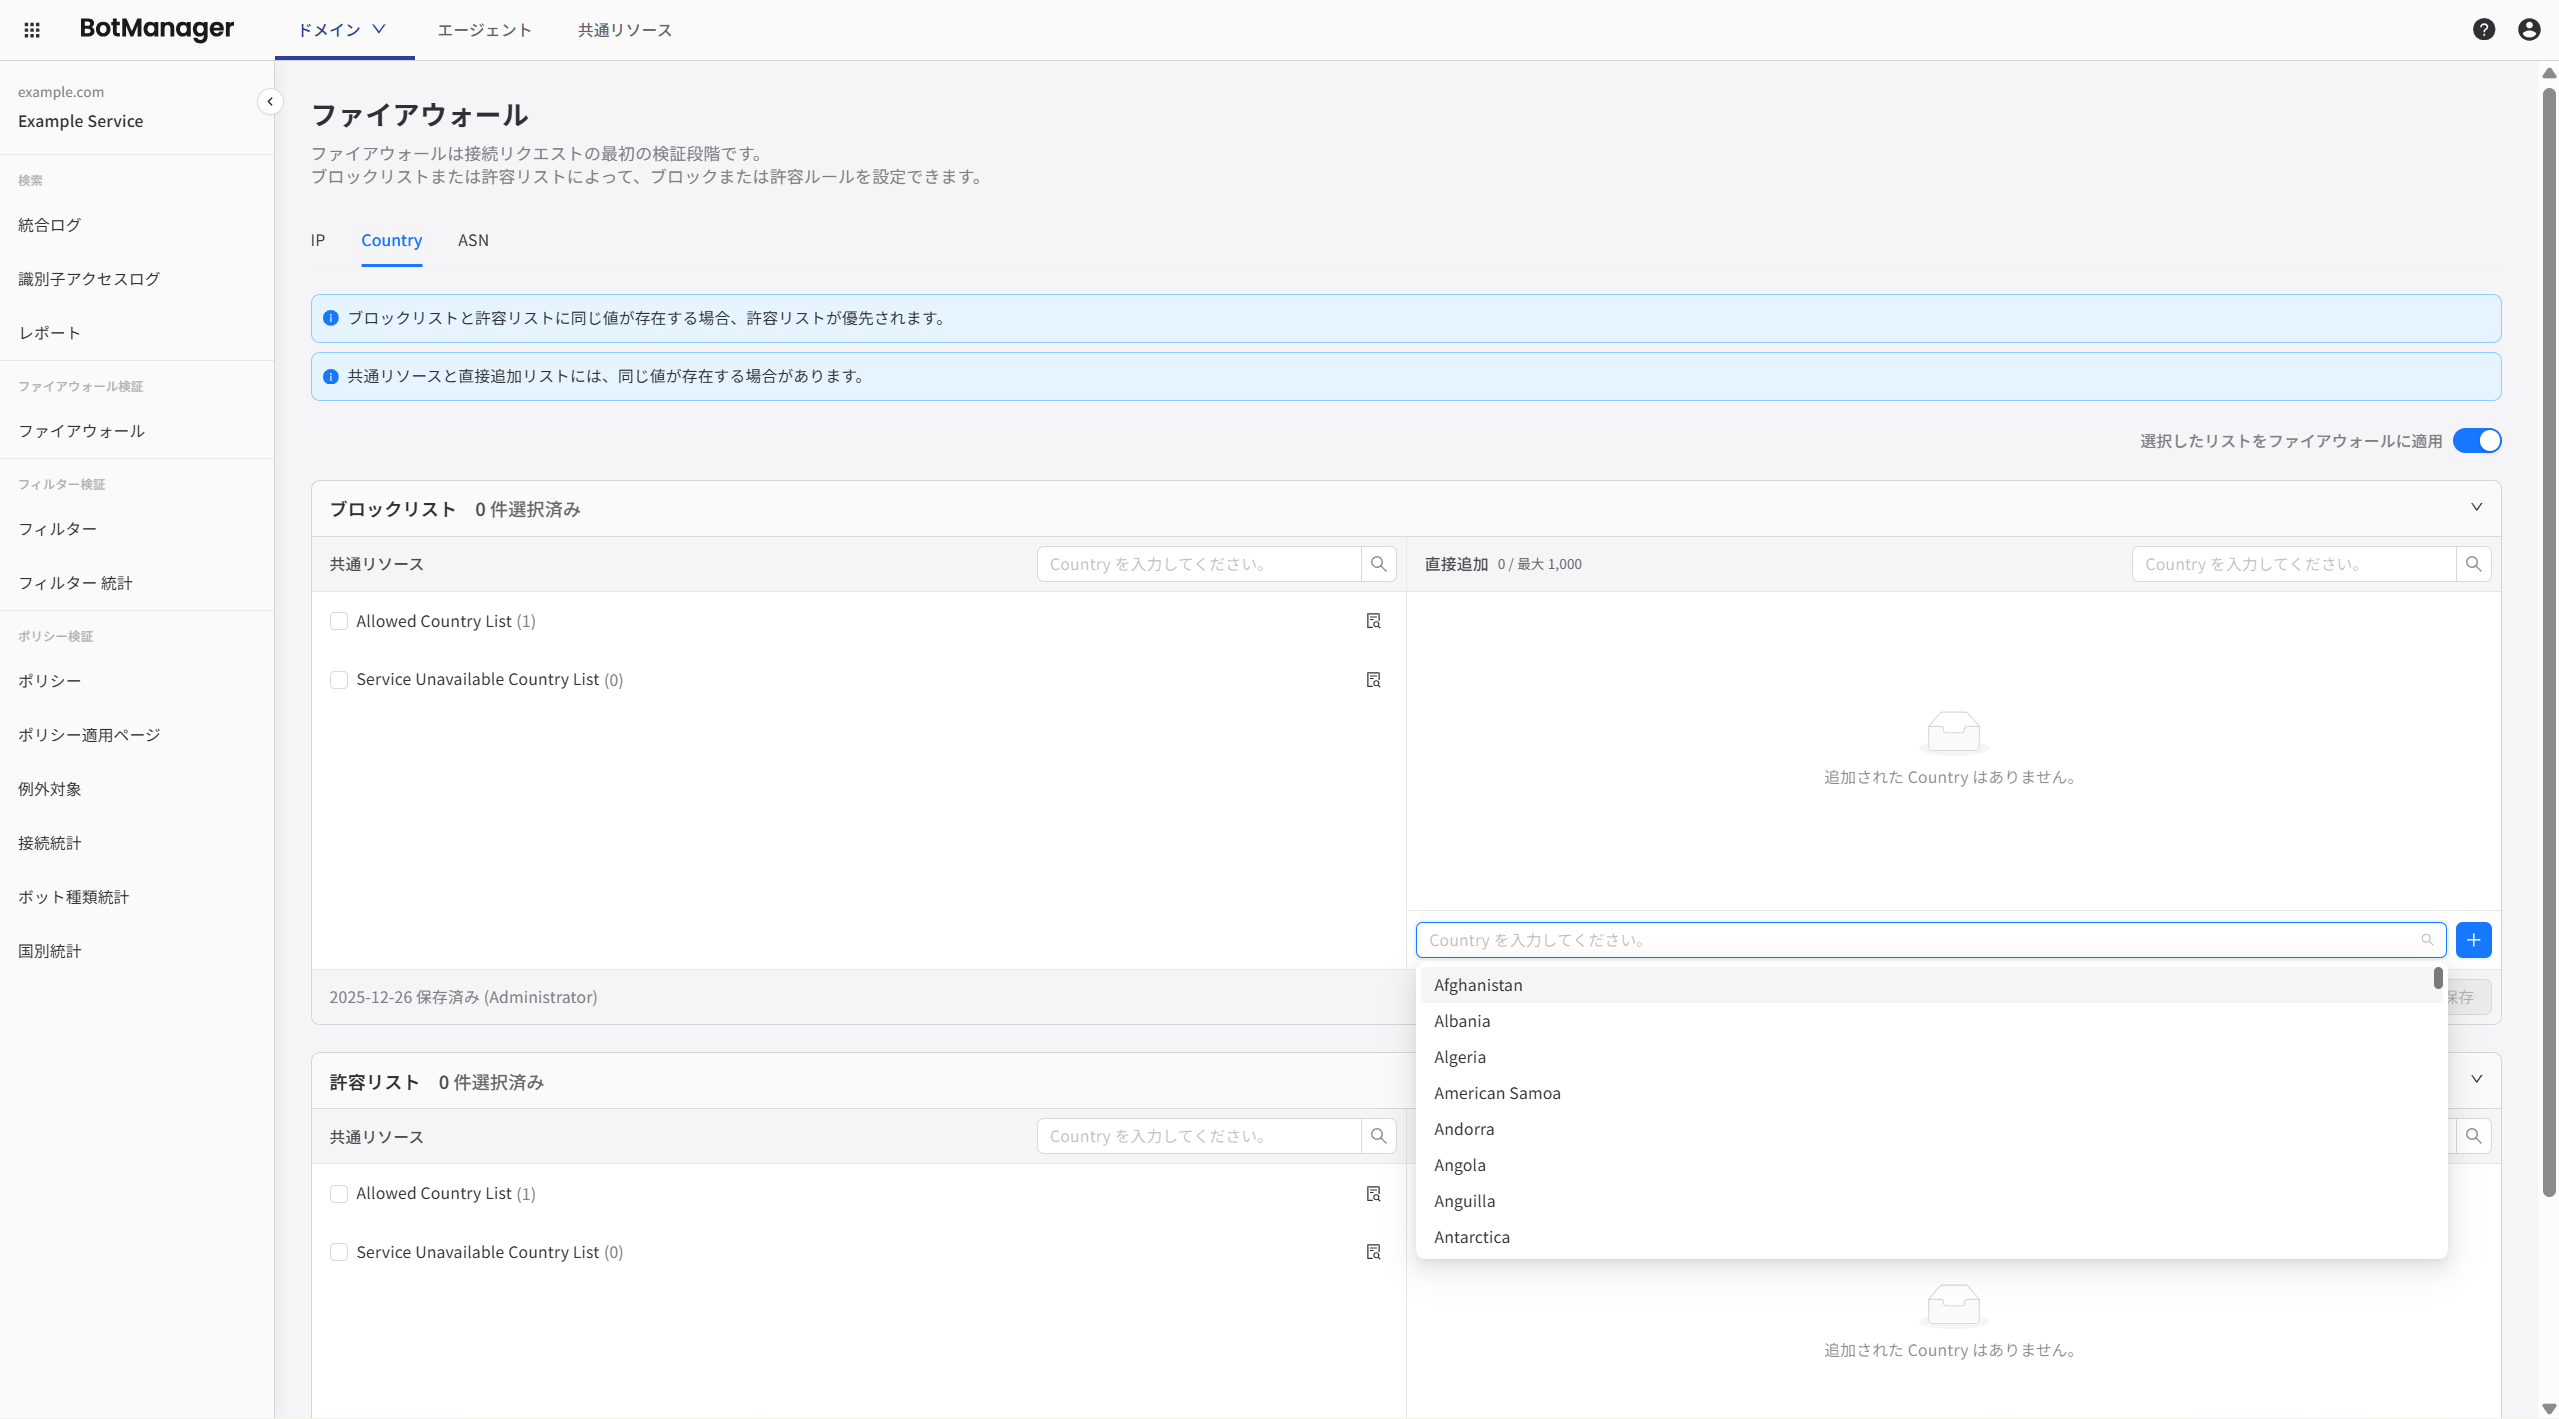
Task: Click search icon in blocklist direct add
Action: [2473, 564]
